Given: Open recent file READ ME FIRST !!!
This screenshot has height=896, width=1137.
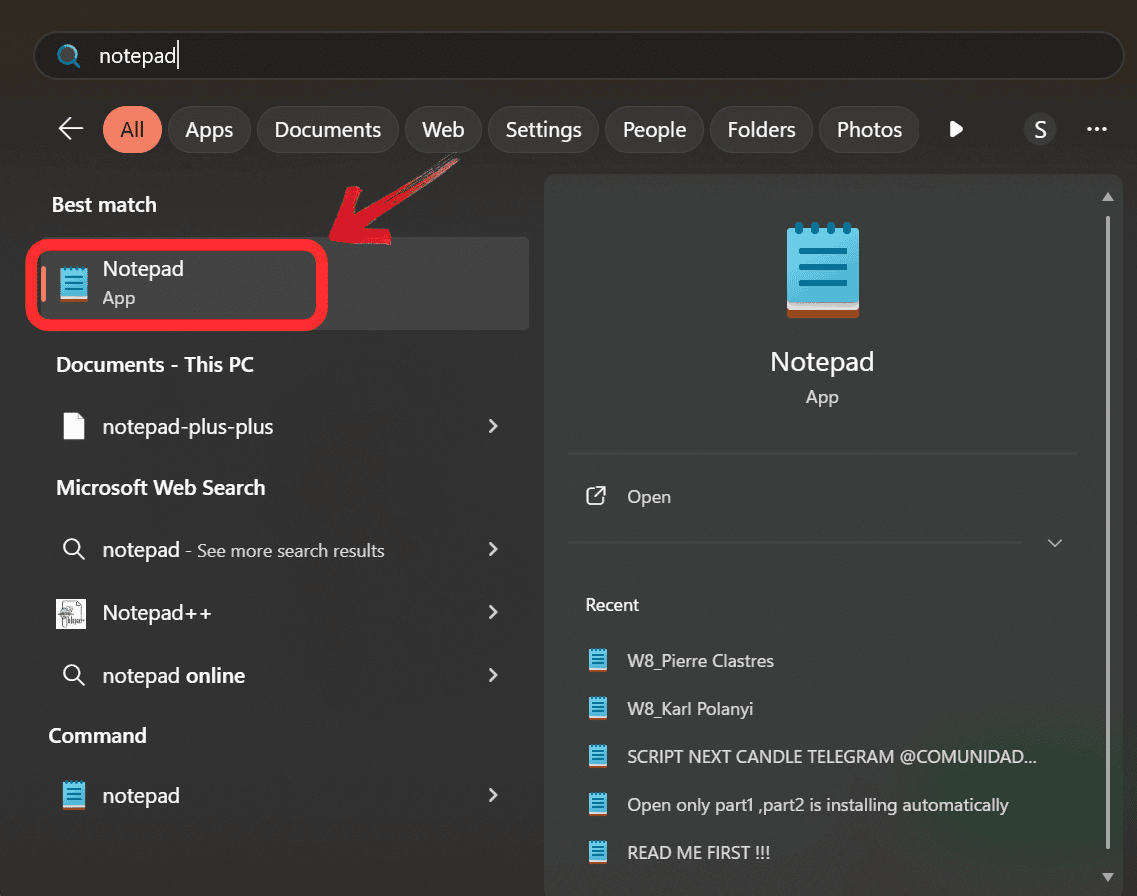Looking at the screenshot, I should 698,853.
